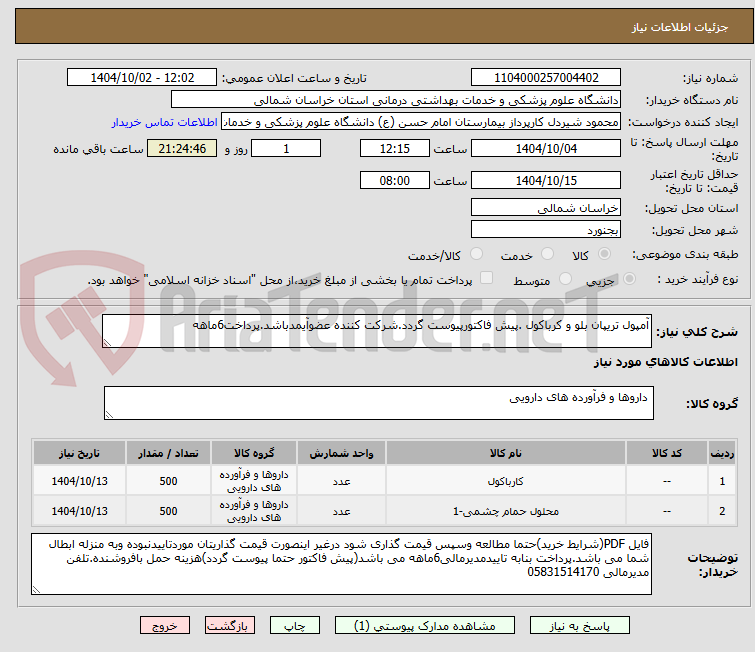Click unit عدد in کارباکول row
Screen dimensions: 755x652
click(341, 481)
